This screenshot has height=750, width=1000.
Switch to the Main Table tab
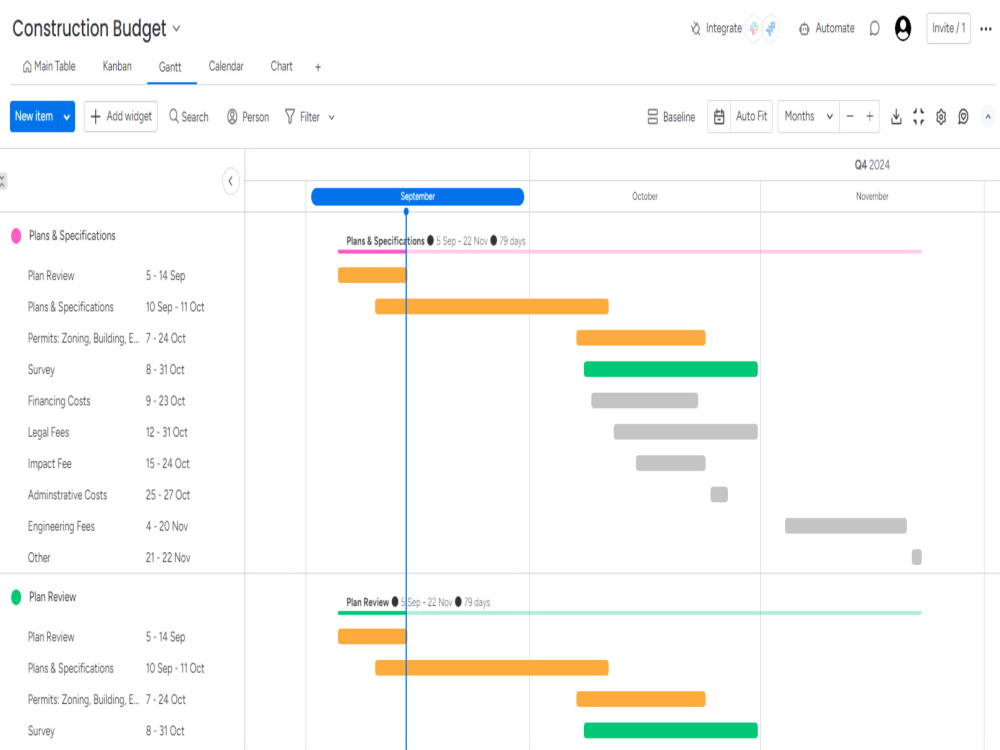[49, 66]
